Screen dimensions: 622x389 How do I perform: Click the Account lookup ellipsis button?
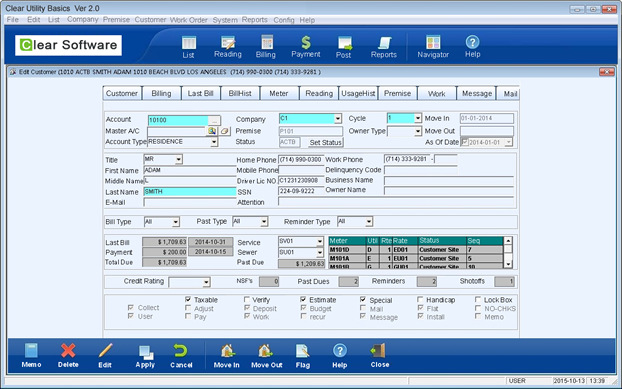[214, 120]
